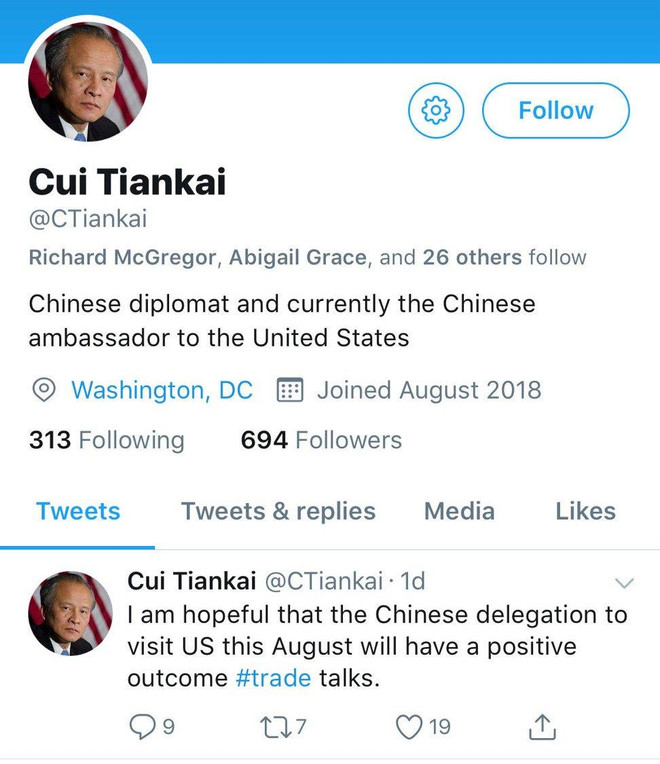View large profile picture
The image size is (660, 764).
[x=88, y=81]
